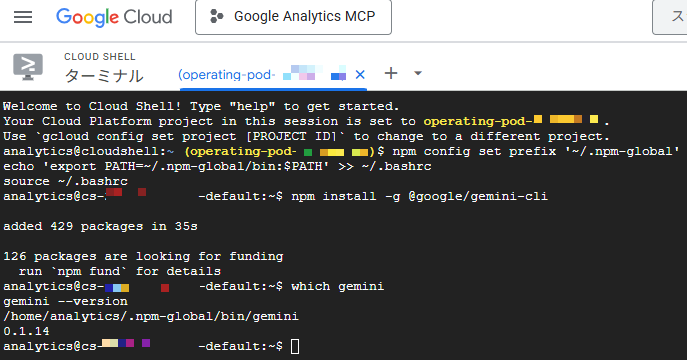Add a new terminal tab

tap(391, 73)
